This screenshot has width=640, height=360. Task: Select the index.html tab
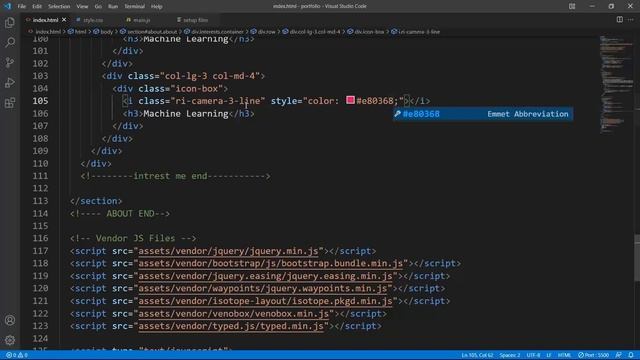pyautogui.click(x=45, y=20)
